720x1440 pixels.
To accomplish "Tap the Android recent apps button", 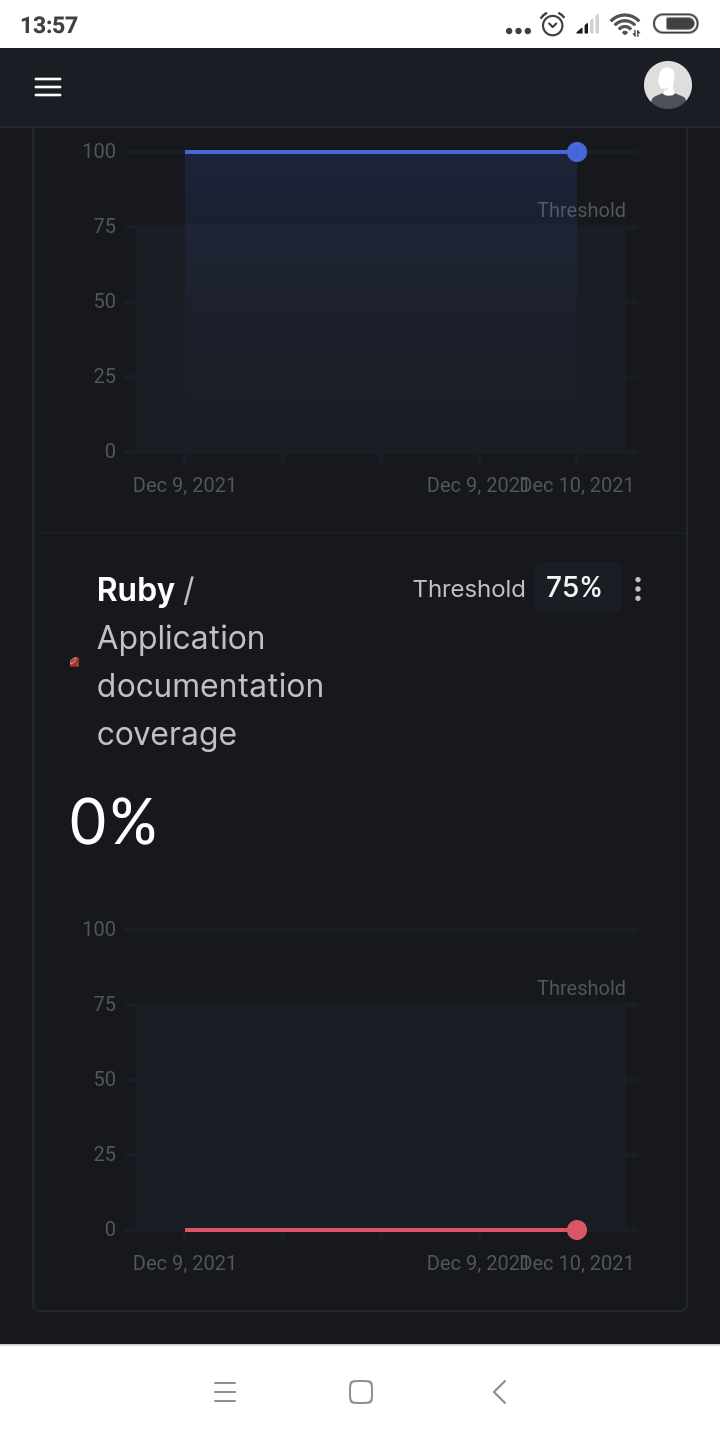I will tap(225, 1392).
